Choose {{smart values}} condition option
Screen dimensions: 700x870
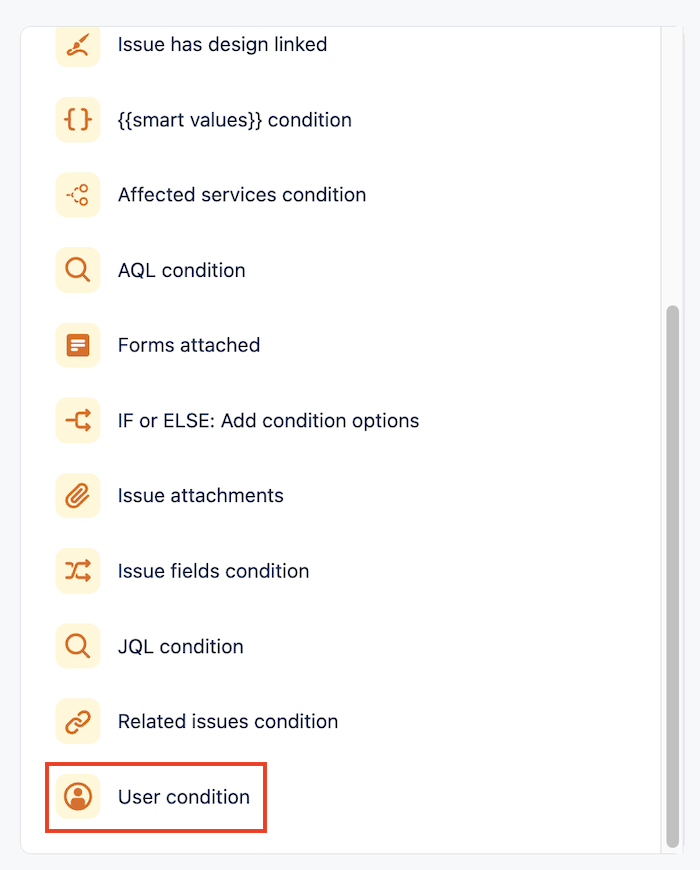(234, 120)
